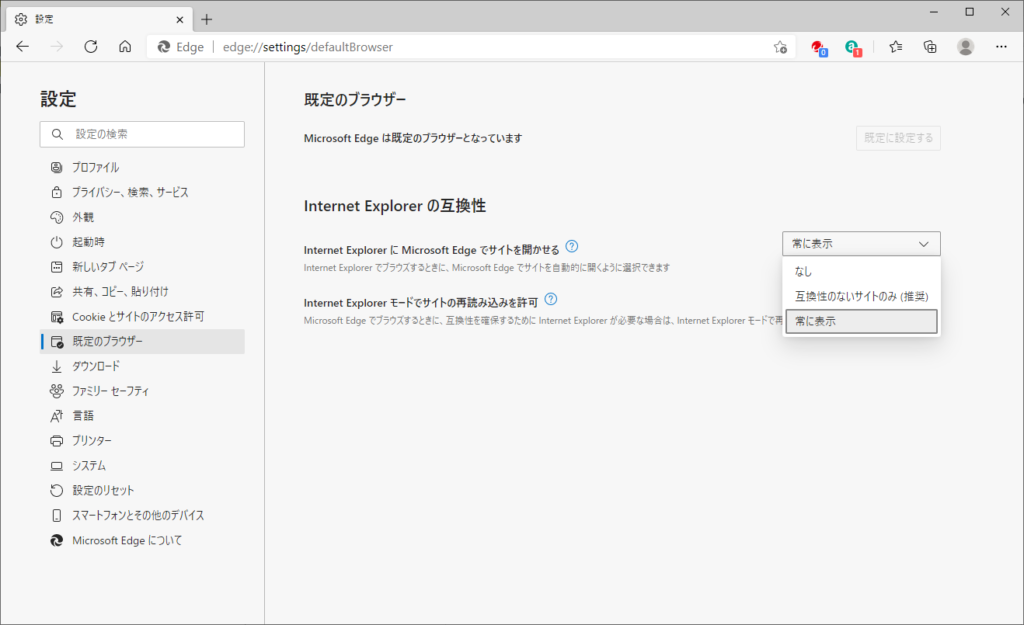Click the 既定に設定する button
Screen dimensions: 1024x625
[x=898, y=138]
